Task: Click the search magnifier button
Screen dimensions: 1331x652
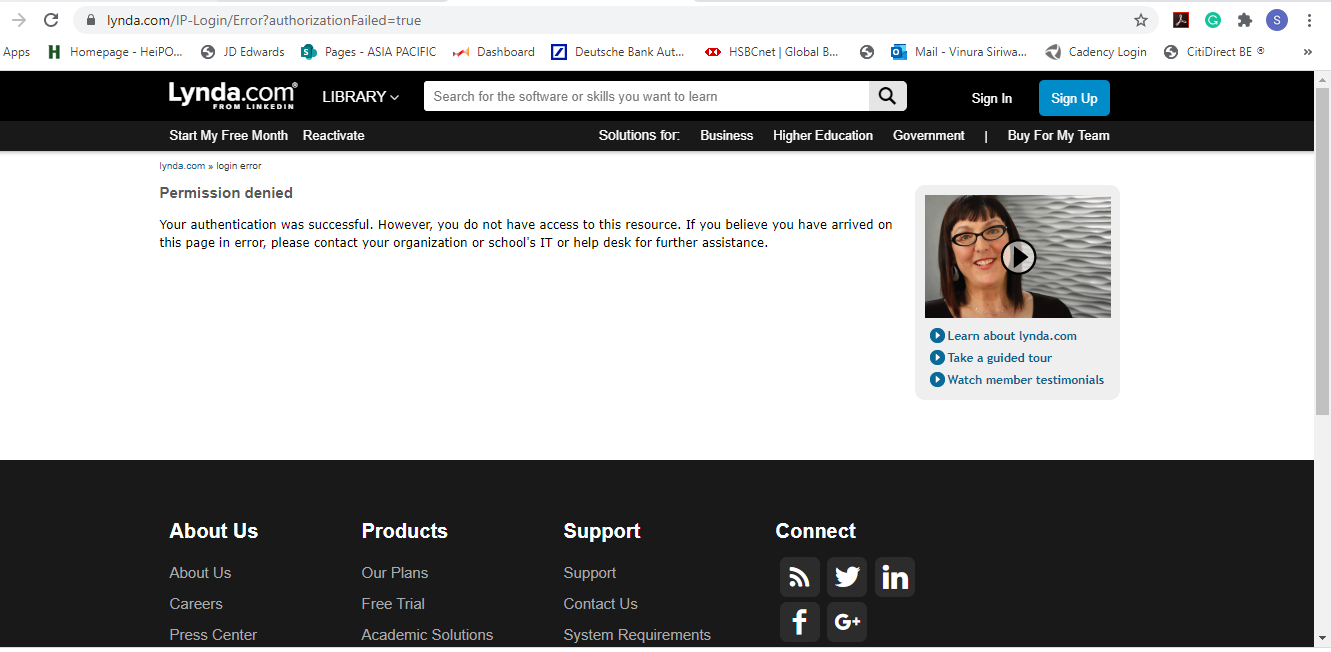Action: point(888,96)
